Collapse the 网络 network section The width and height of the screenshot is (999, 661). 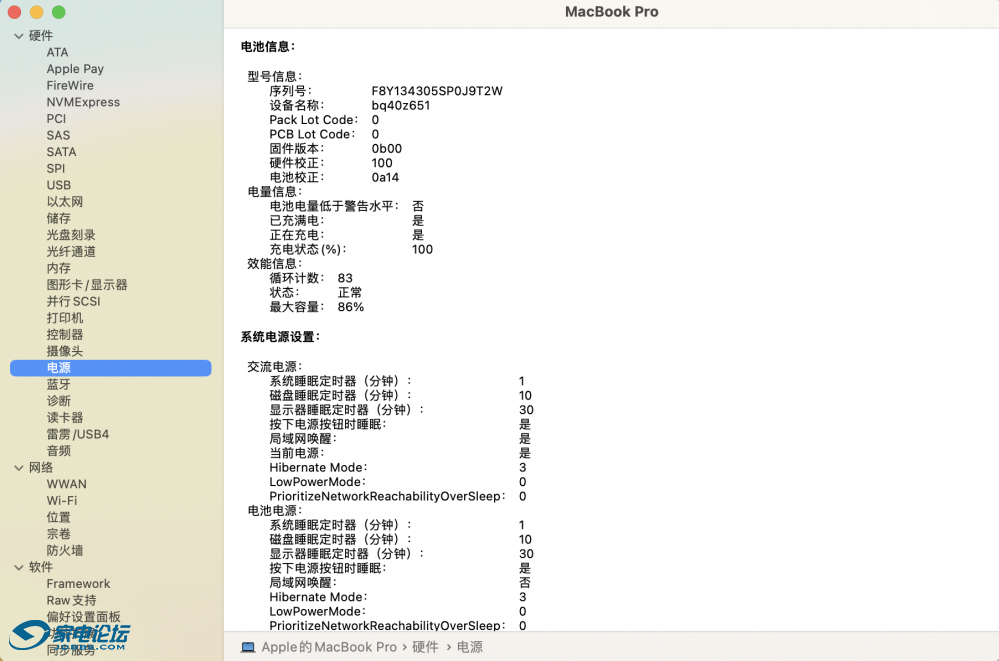coord(18,468)
